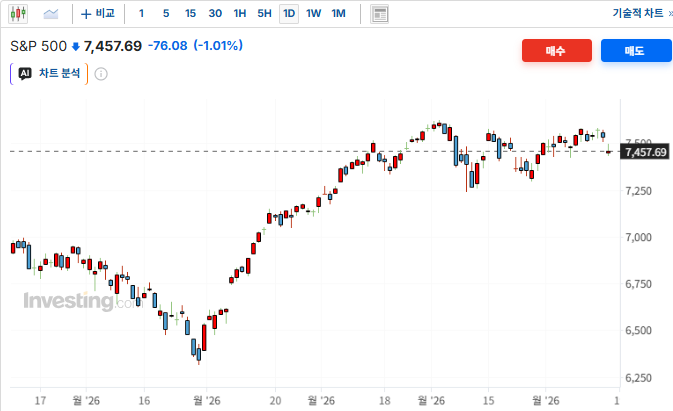Screen dimensions: 673x411
Task: Click the 7,457.69 current price axis label
Action: (645, 152)
